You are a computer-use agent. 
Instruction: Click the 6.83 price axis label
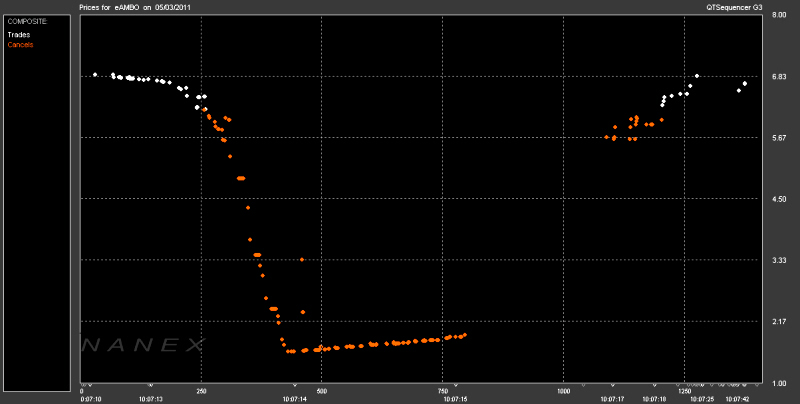(779, 77)
